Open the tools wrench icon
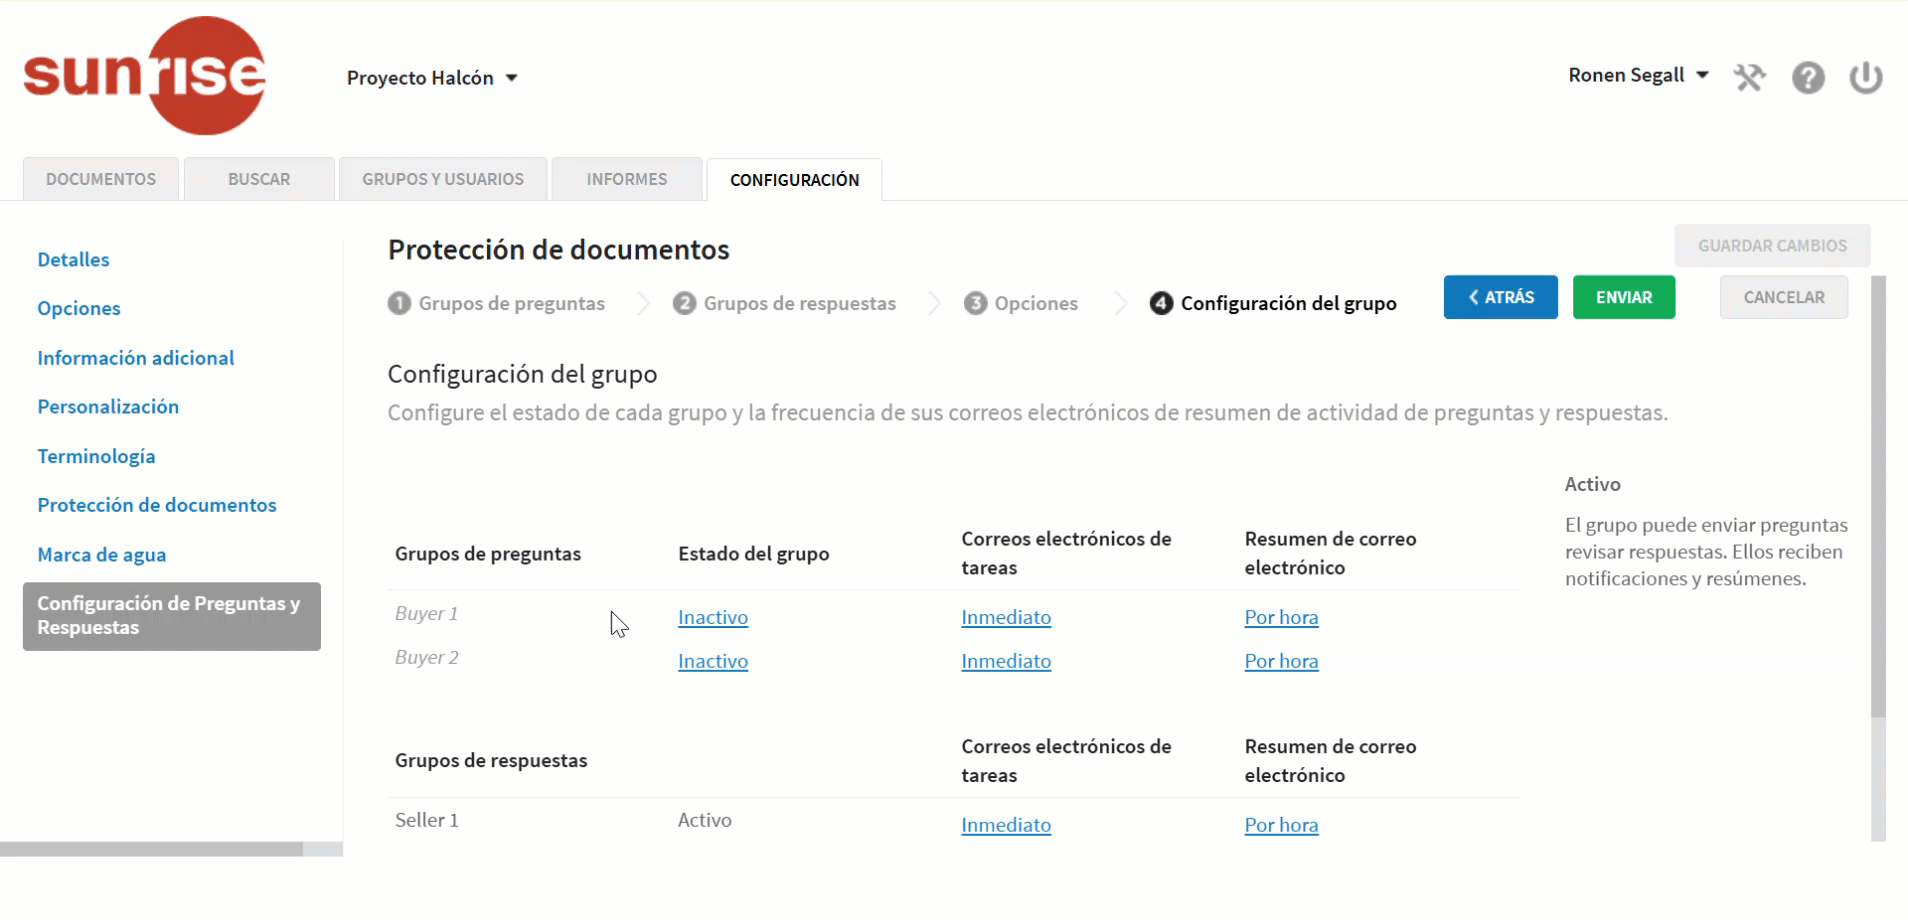Screen dimensions: 1908x920 1749,77
